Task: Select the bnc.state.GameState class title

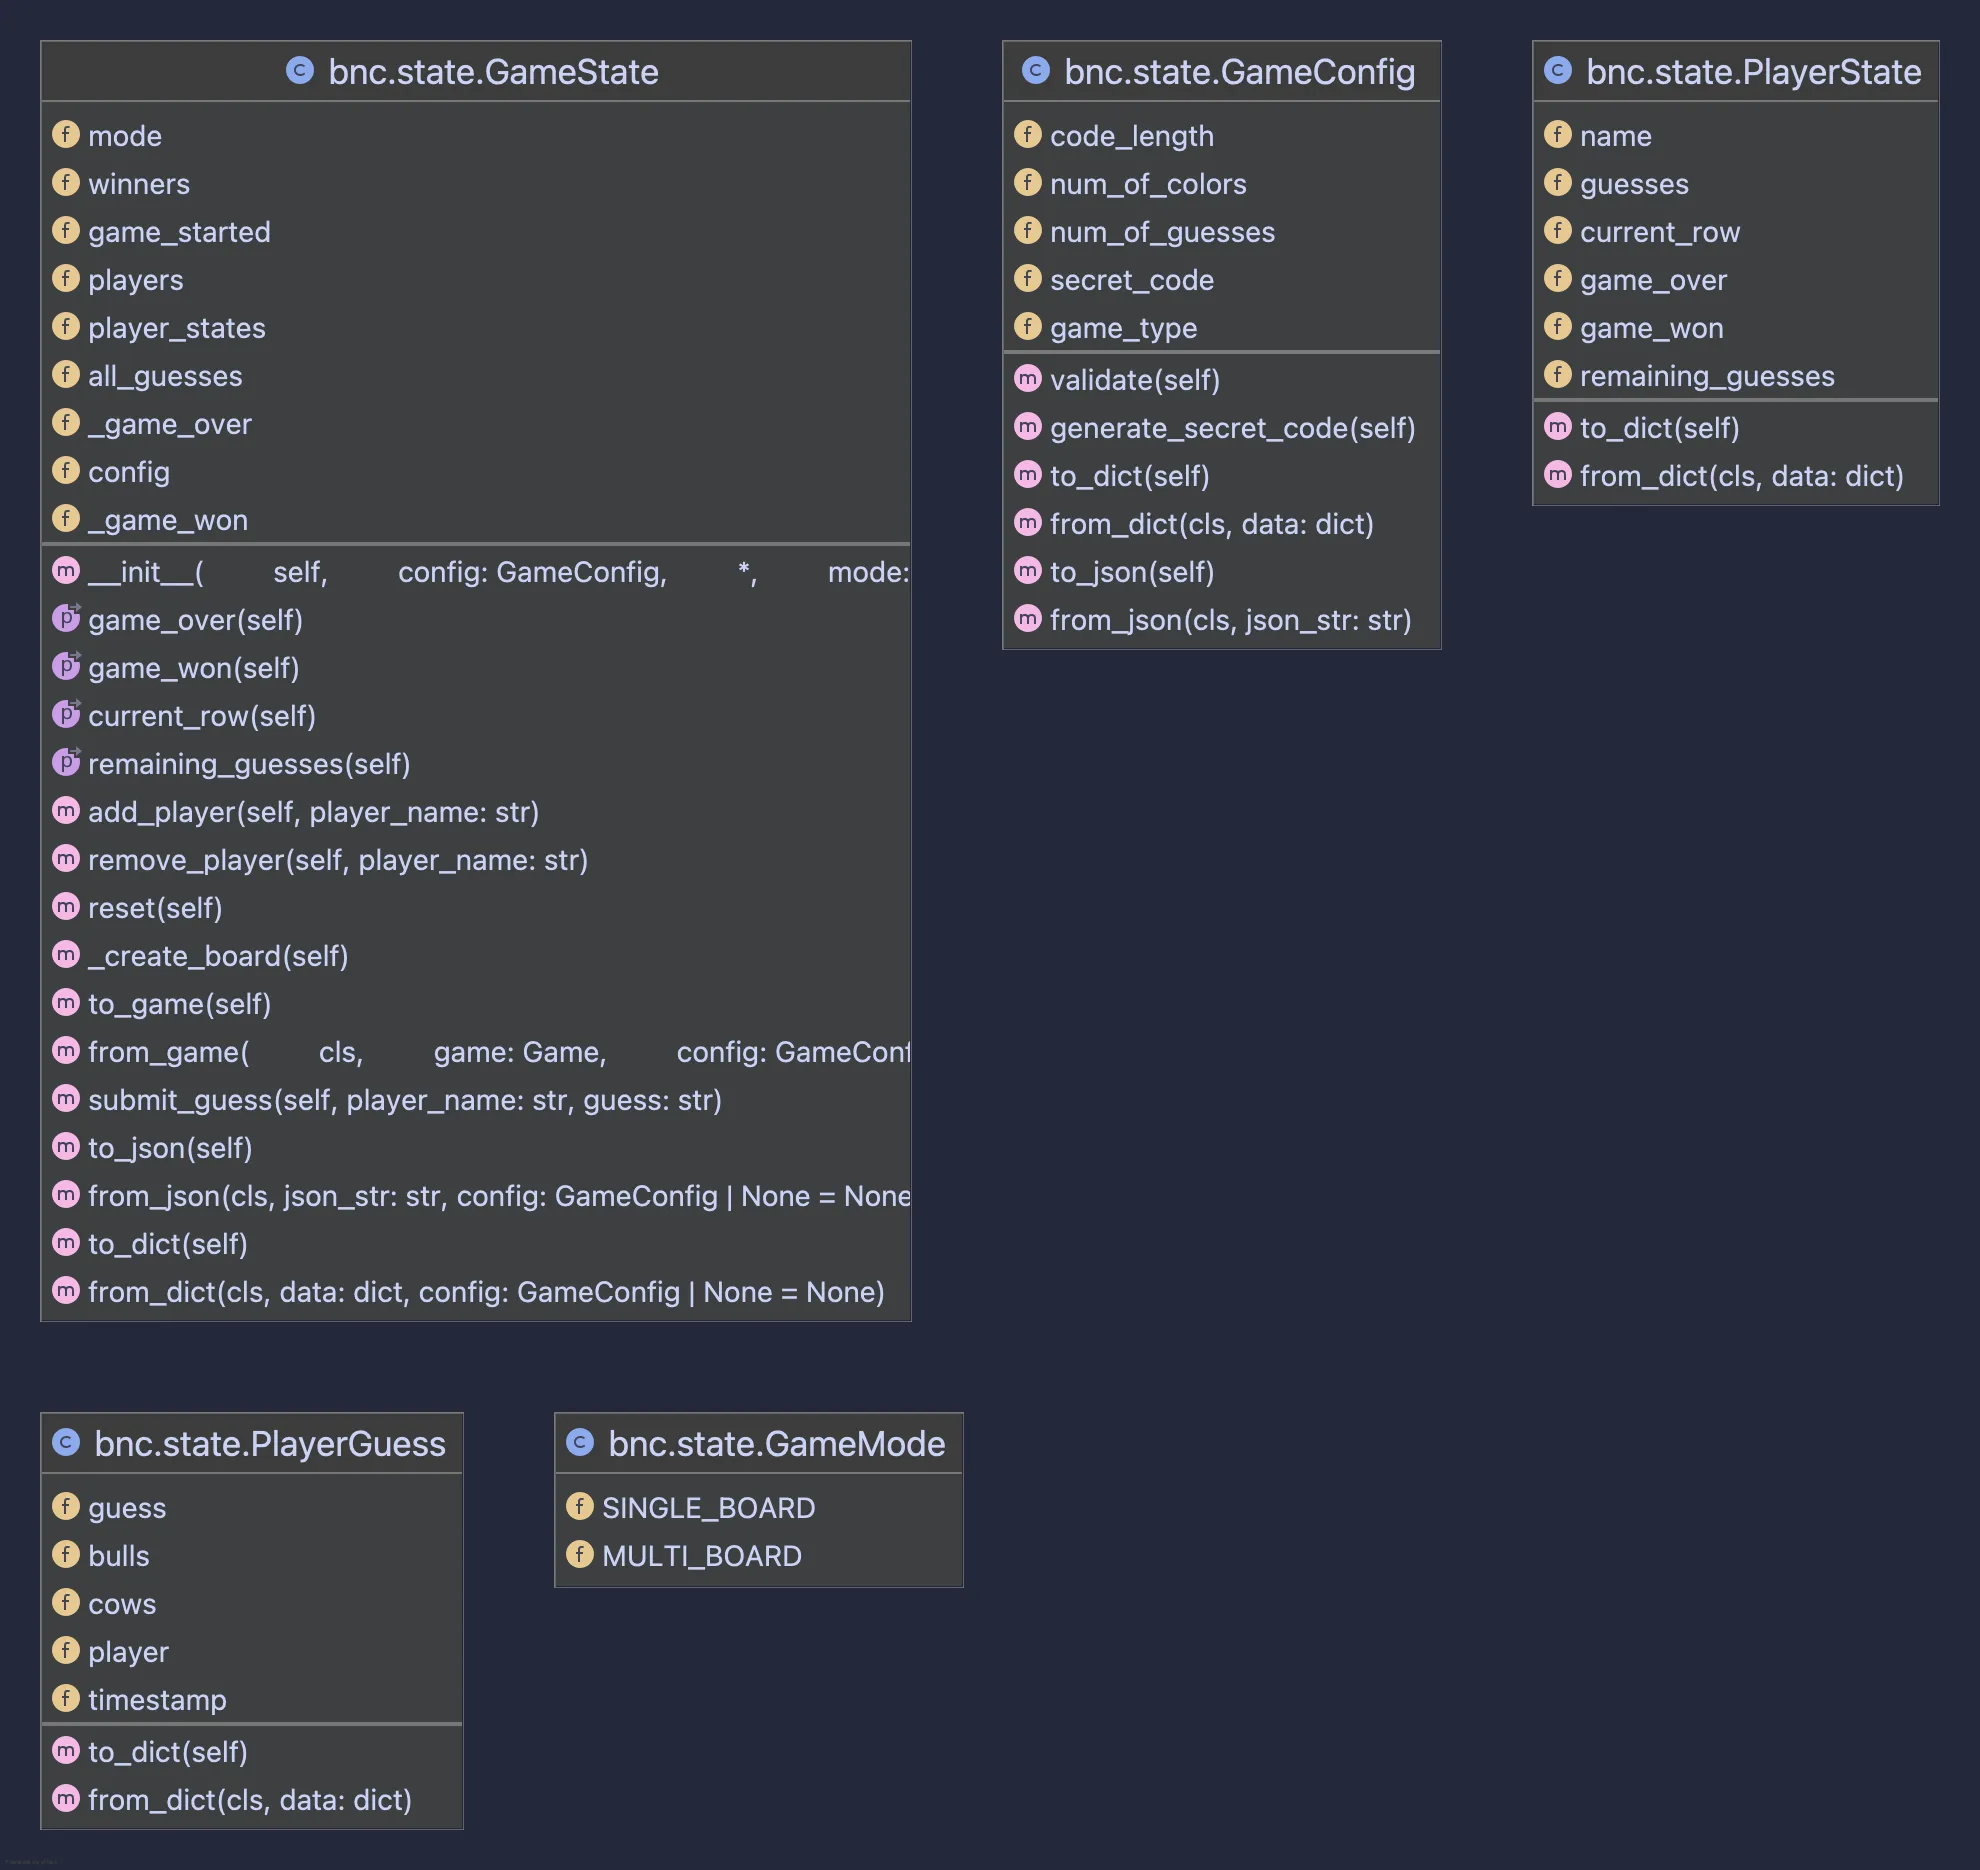Action: [x=493, y=72]
